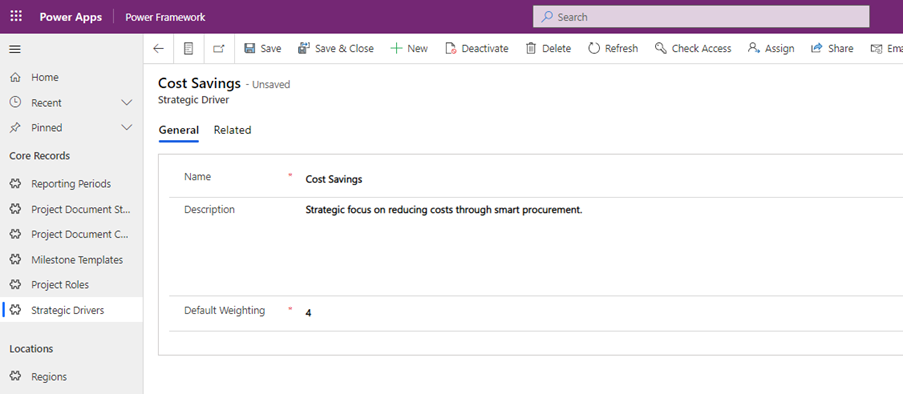This screenshot has width=903, height=394.
Task: Click the Delete trash can icon
Action: 531,48
